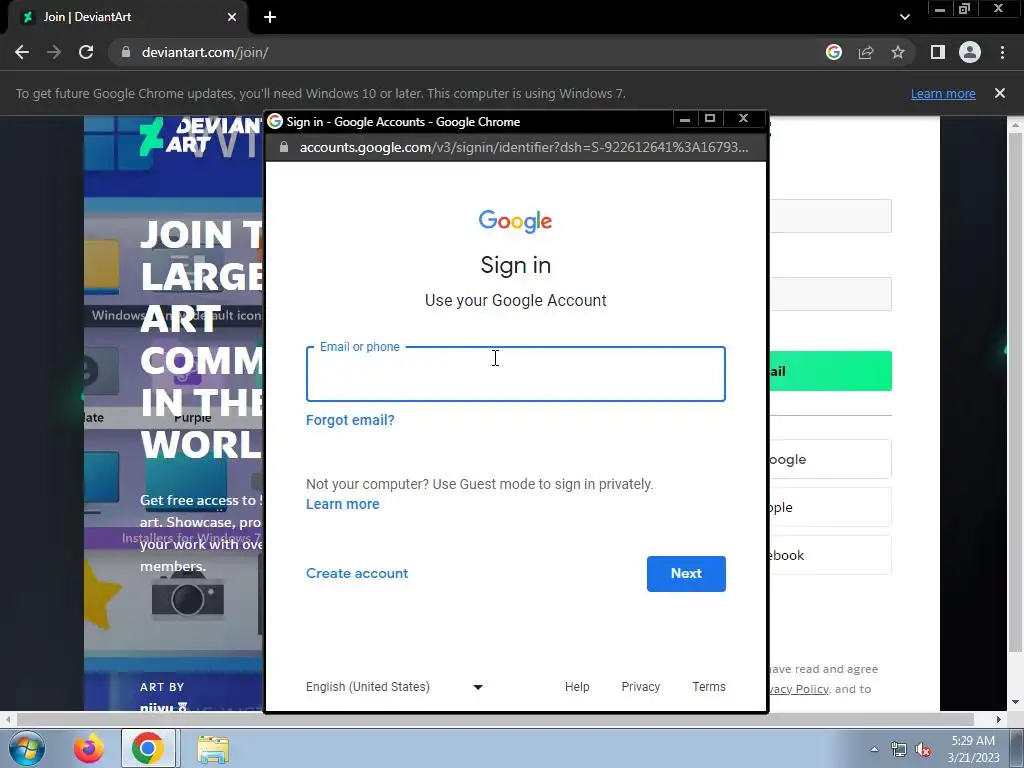
Task: Click the horizontal scrollbar of the main page
Action: click(x=495, y=719)
